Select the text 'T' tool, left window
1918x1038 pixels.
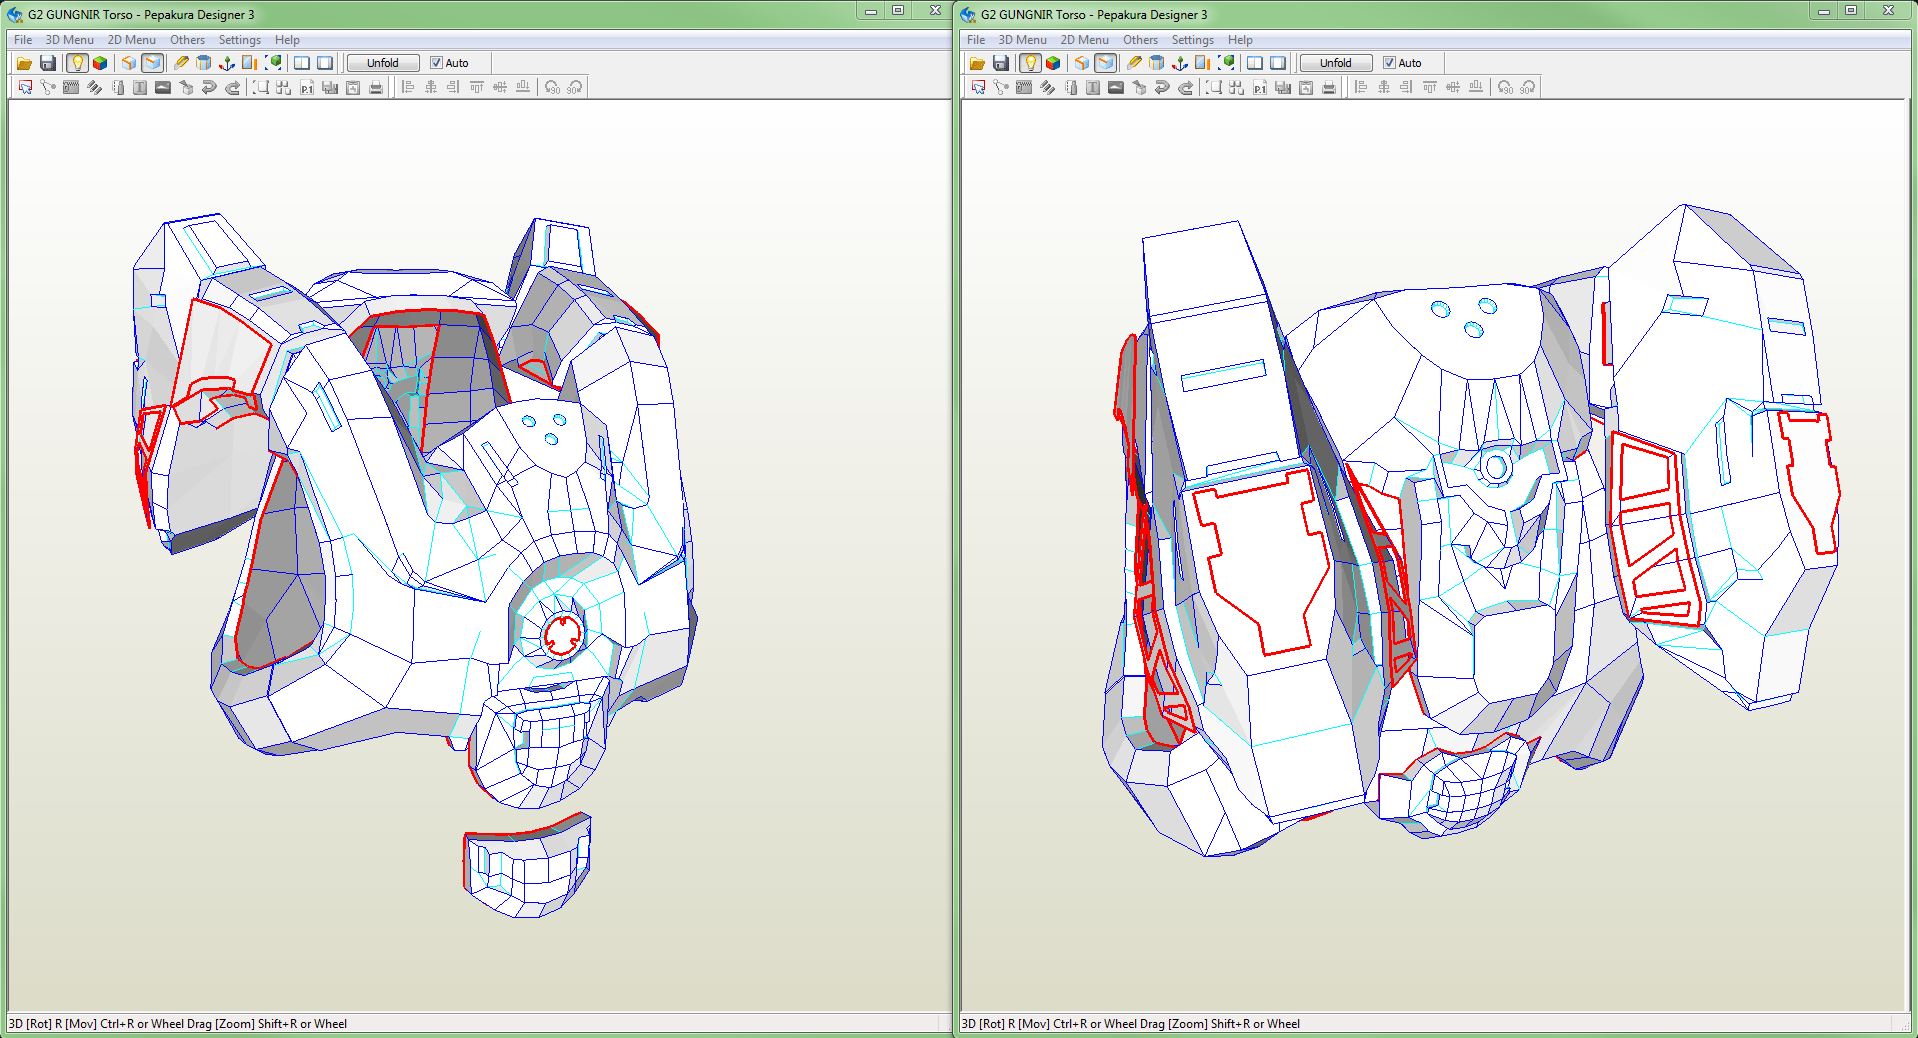click(x=140, y=88)
